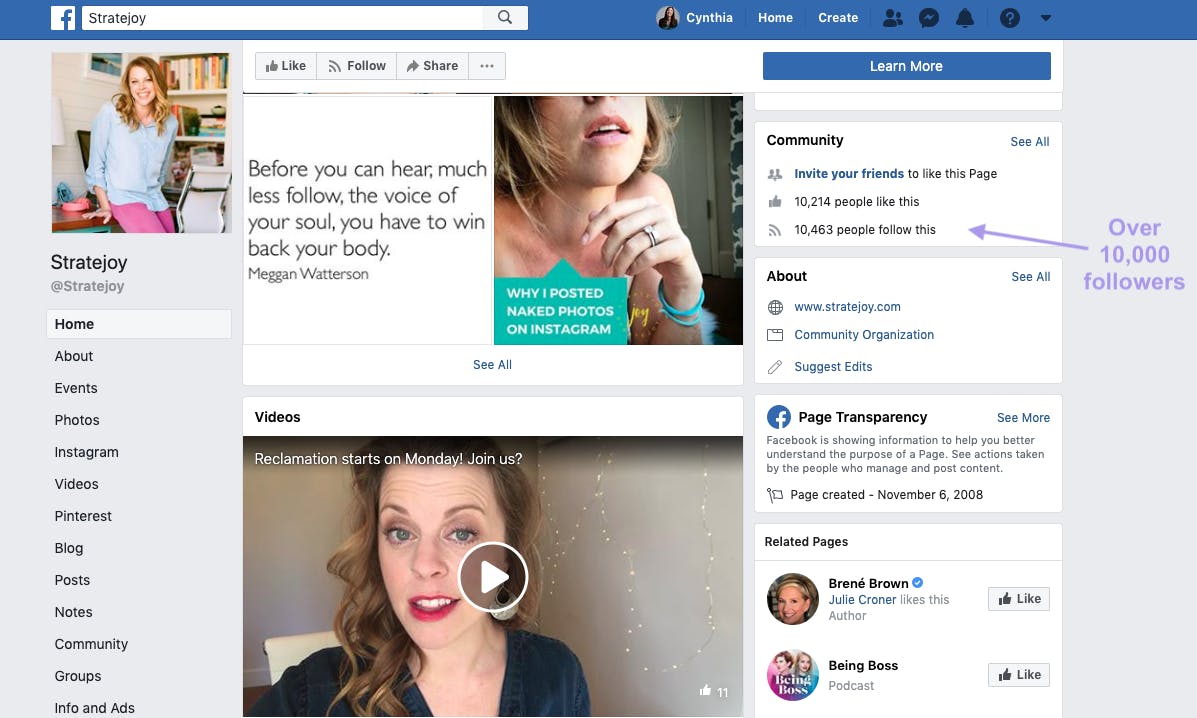Image resolution: width=1197 pixels, height=718 pixels.
Task: Open the Messenger icon
Action: [x=928, y=18]
